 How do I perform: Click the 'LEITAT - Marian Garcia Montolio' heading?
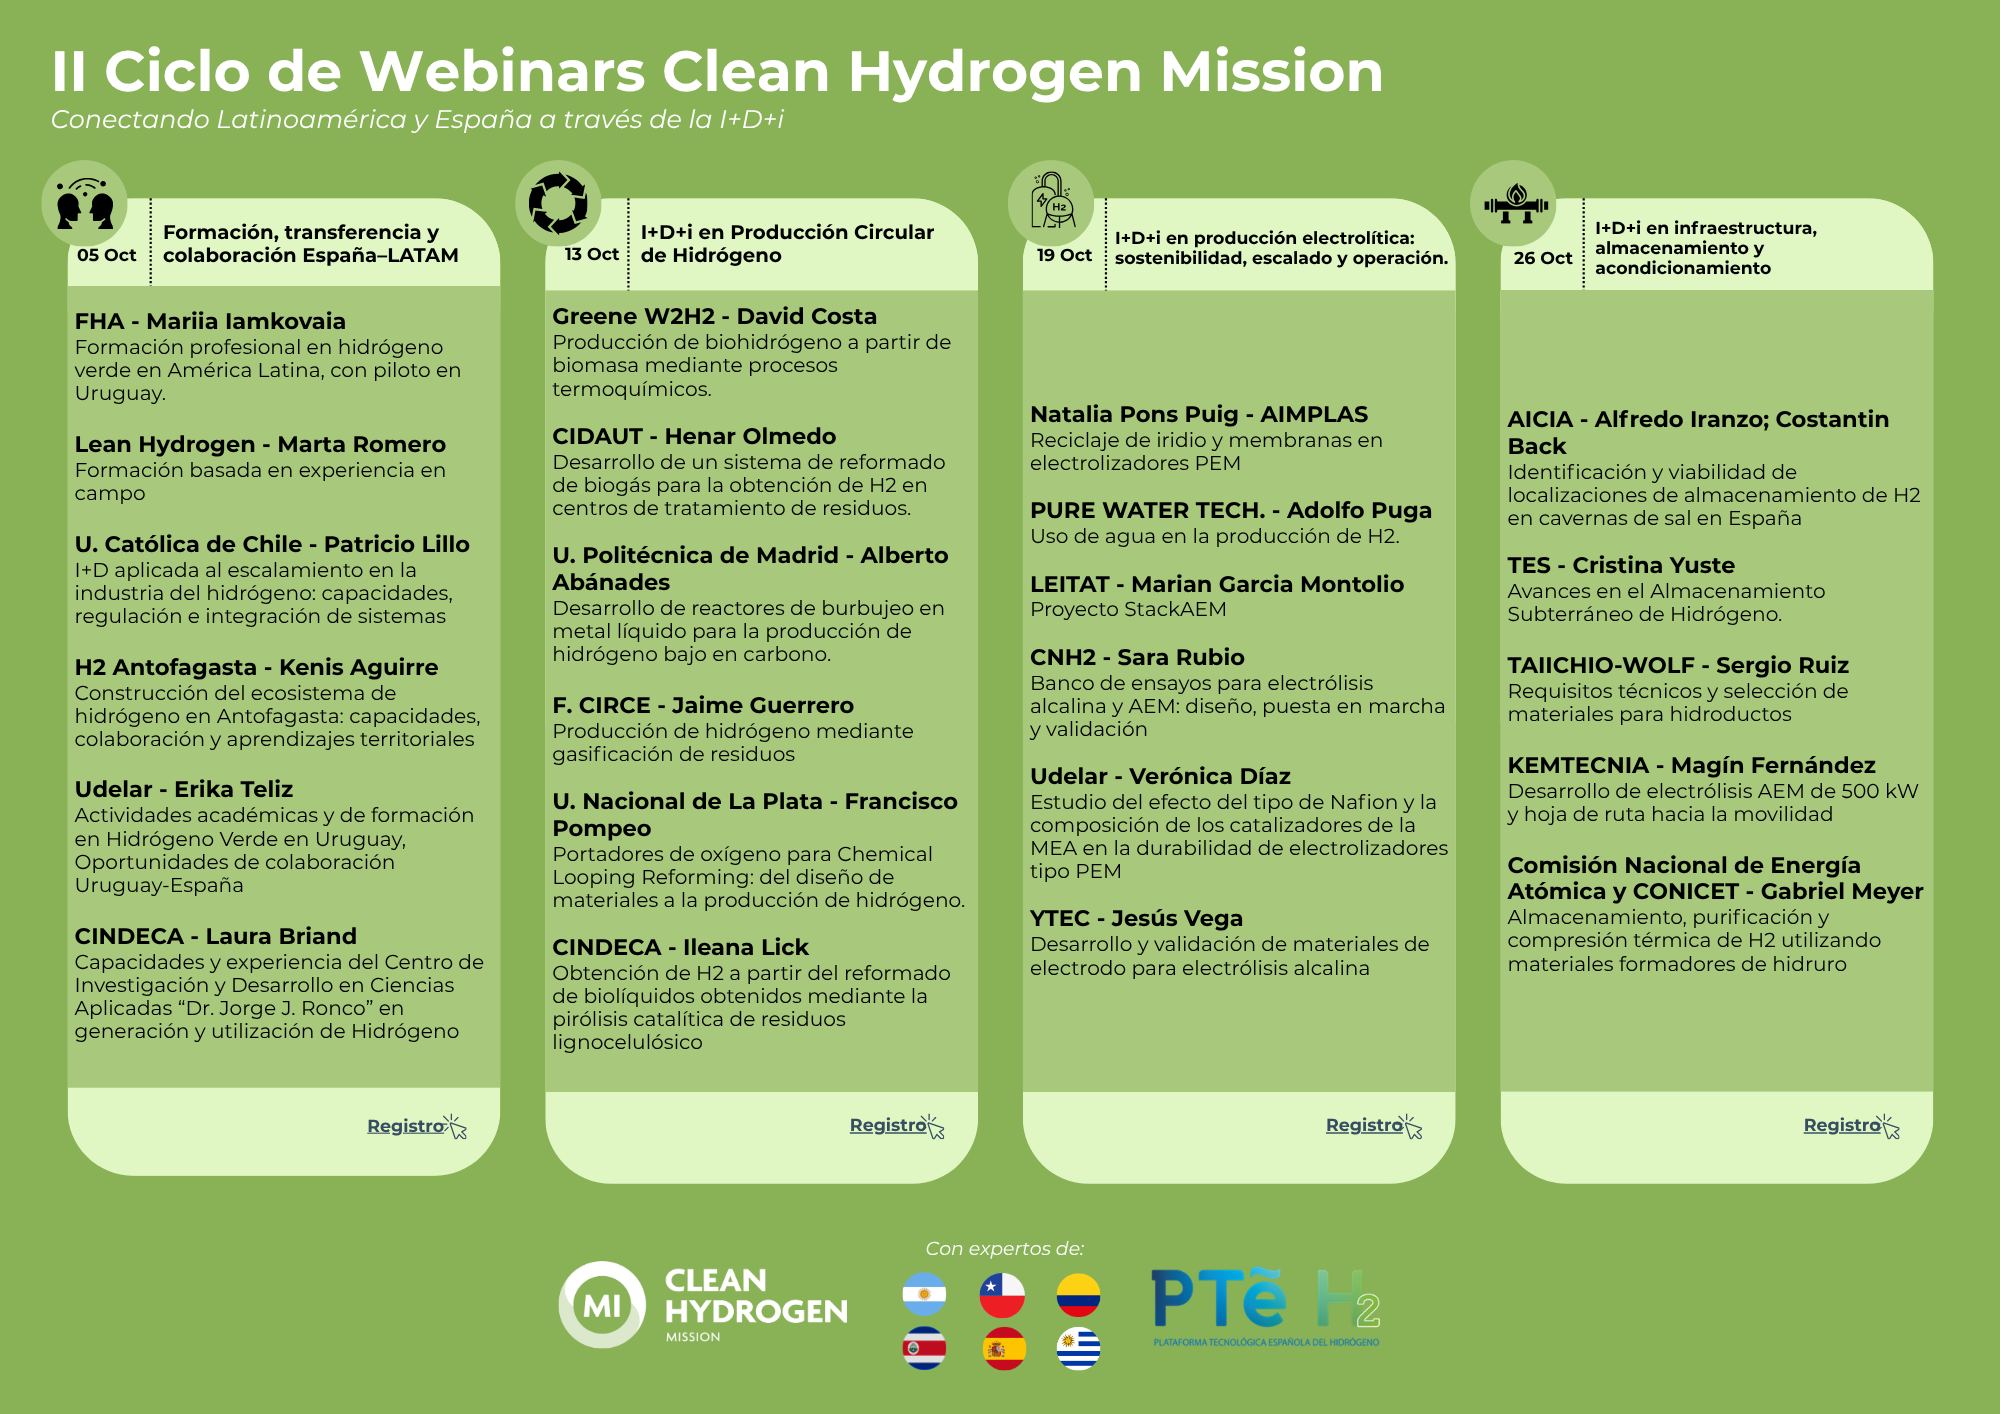click(1217, 584)
